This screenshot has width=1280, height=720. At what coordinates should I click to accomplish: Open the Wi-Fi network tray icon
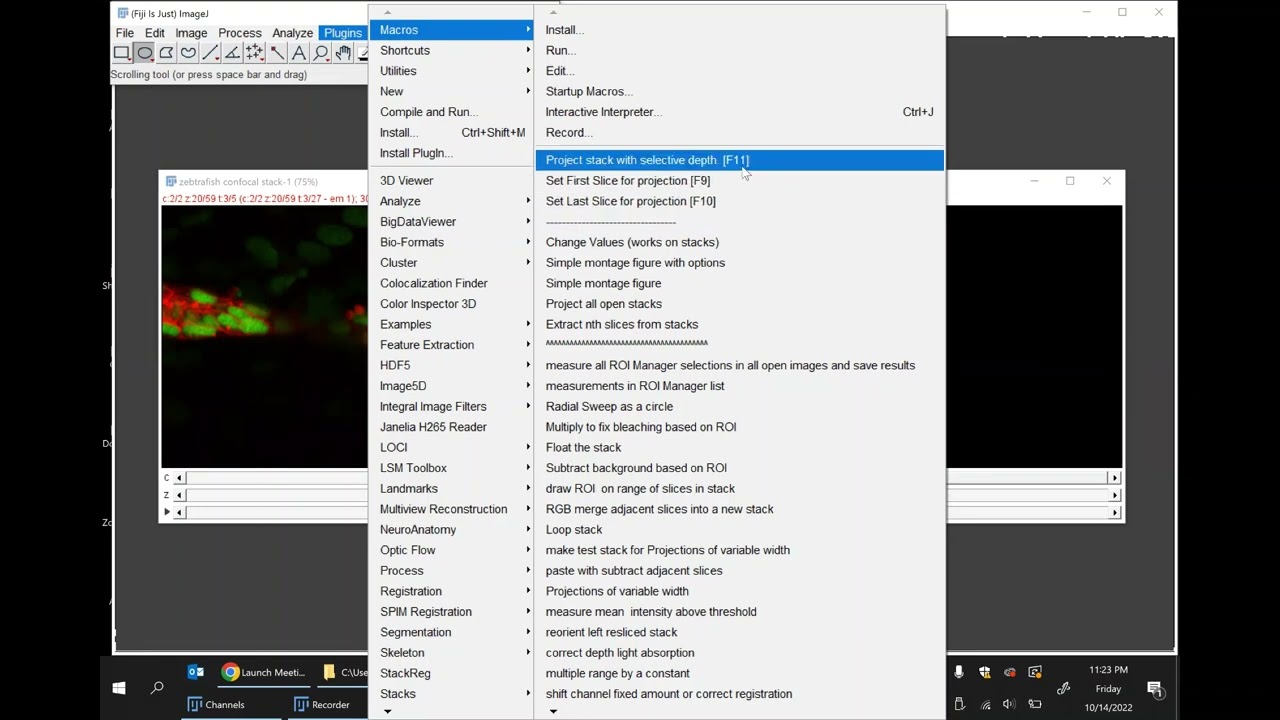pyautogui.click(x=985, y=704)
